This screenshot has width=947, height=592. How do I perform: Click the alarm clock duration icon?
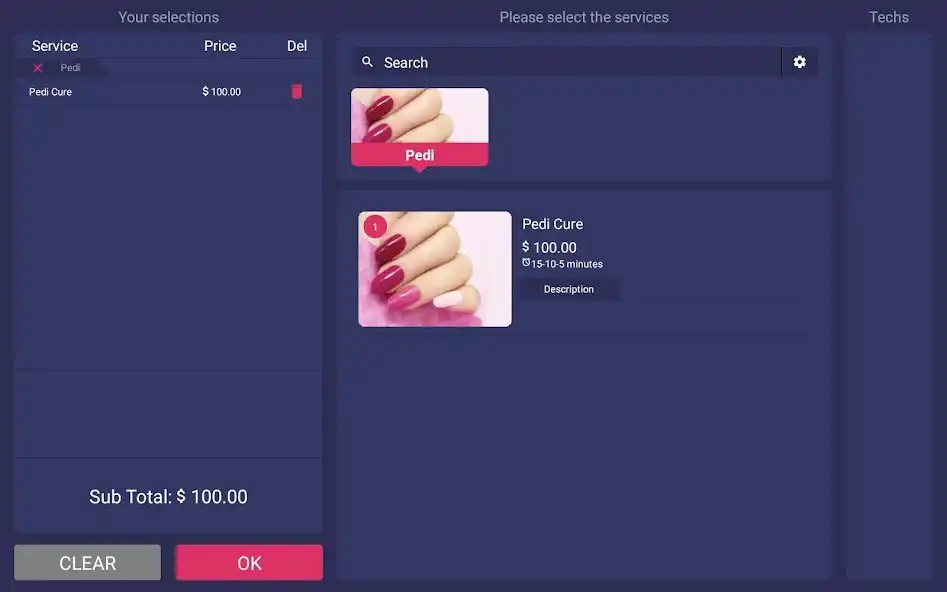point(526,263)
